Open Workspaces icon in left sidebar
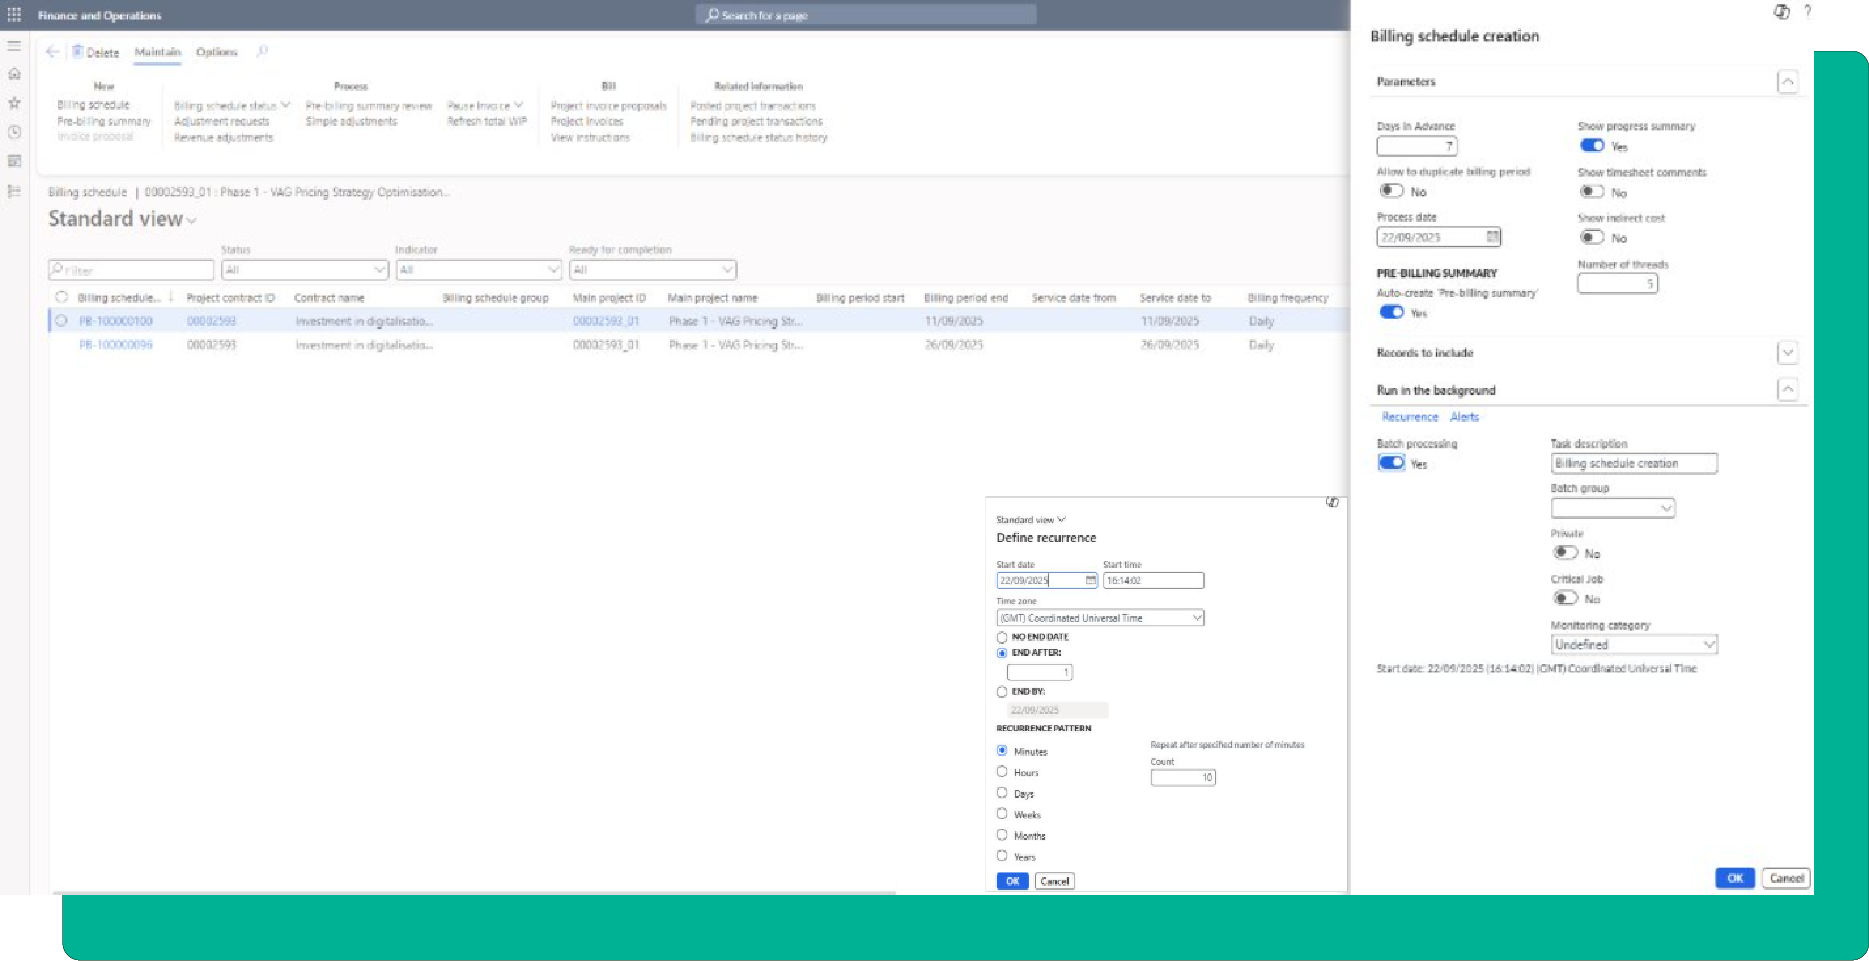Image resolution: width=1869 pixels, height=961 pixels. coord(14,161)
